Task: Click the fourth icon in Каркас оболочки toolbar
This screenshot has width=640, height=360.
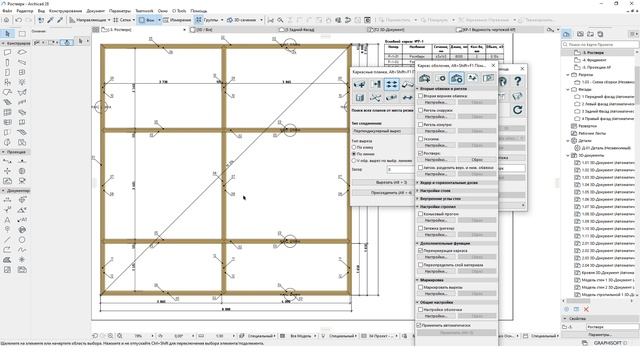Action: tap(472, 78)
